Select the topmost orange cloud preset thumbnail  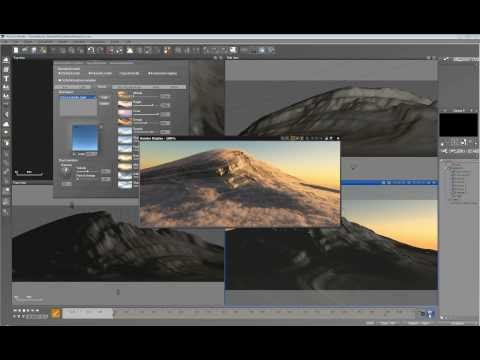(x=125, y=95)
